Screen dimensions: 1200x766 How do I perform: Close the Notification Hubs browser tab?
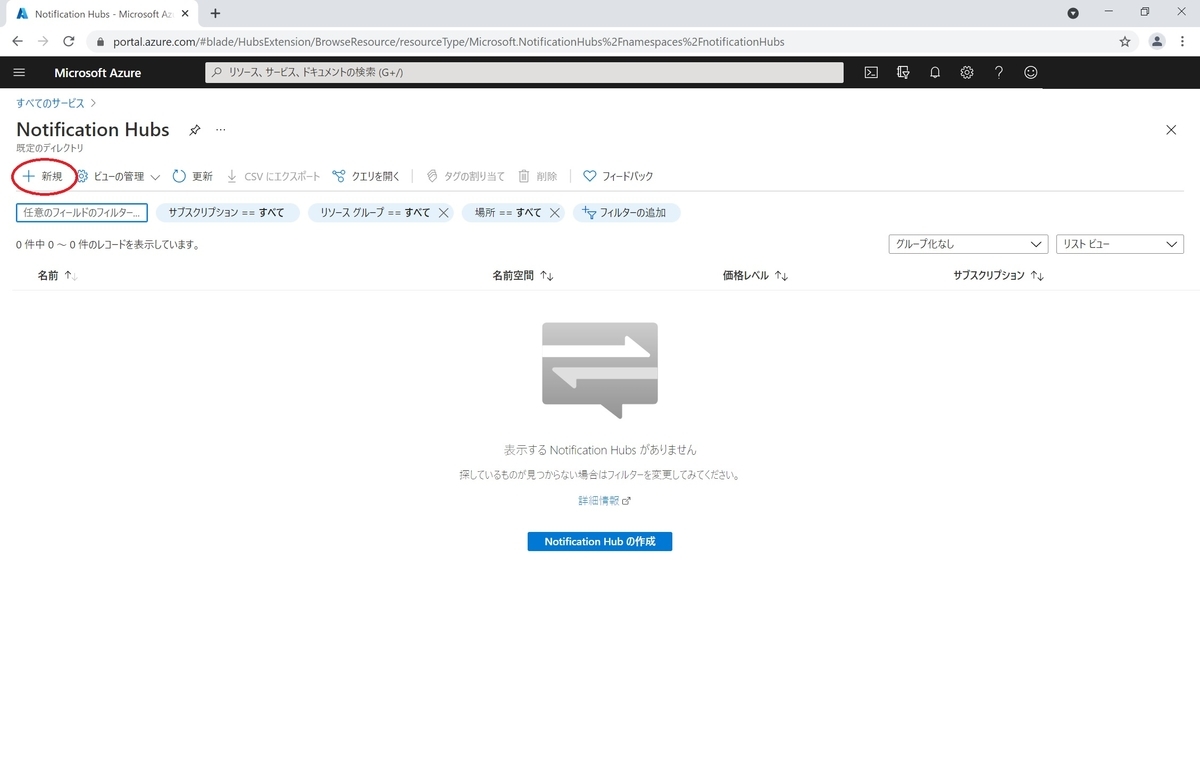pyautogui.click(x=184, y=14)
